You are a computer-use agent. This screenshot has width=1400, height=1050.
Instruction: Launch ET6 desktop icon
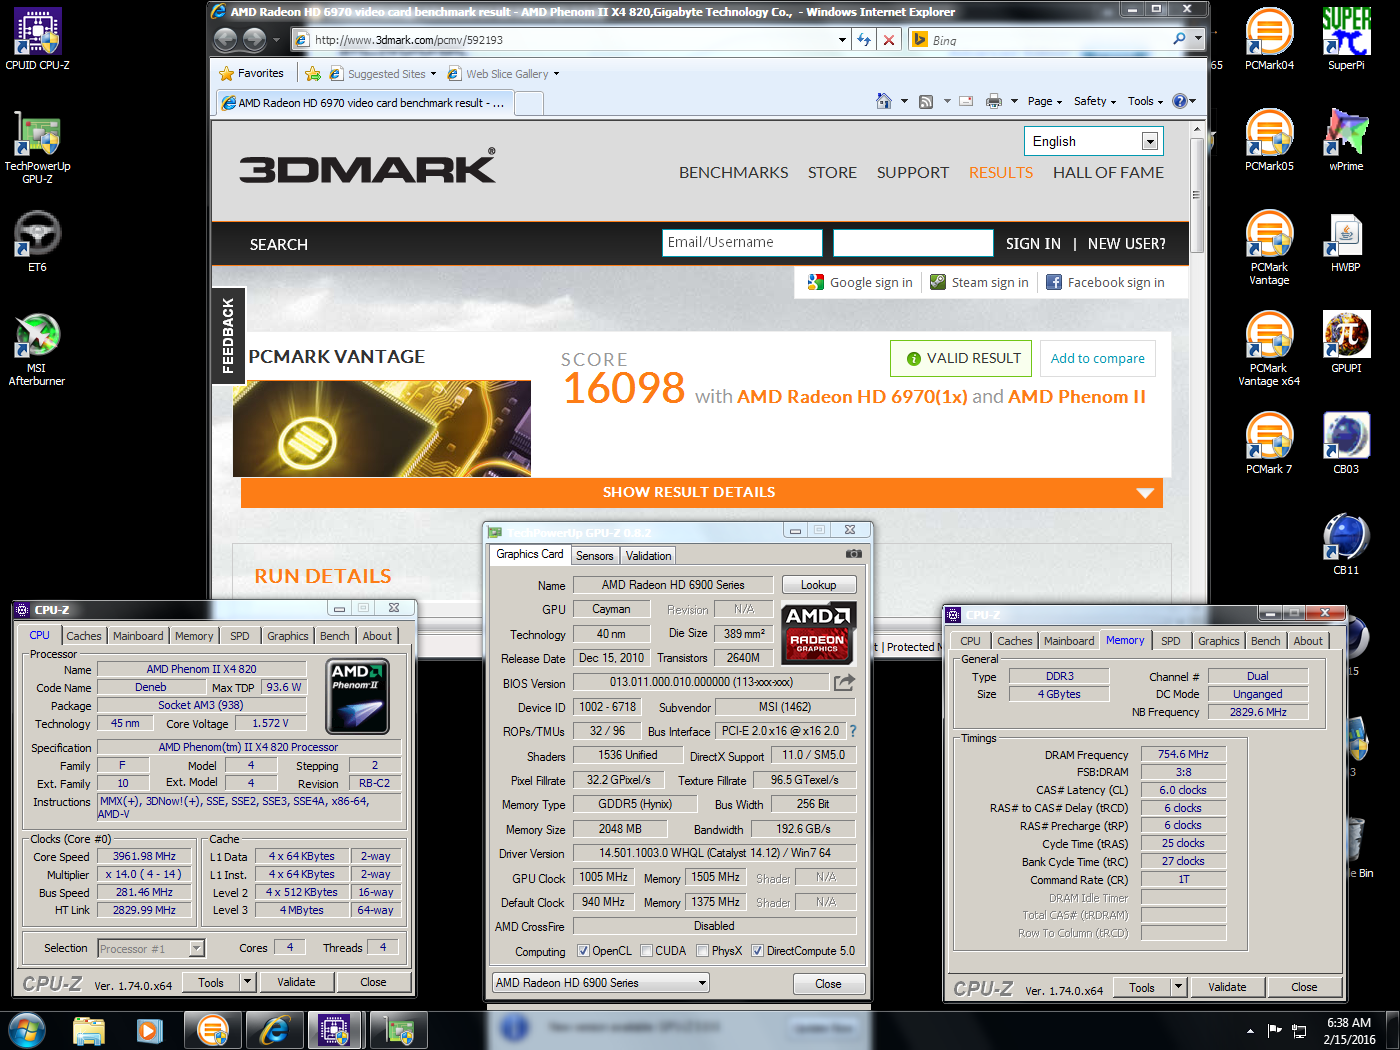[37, 241]
